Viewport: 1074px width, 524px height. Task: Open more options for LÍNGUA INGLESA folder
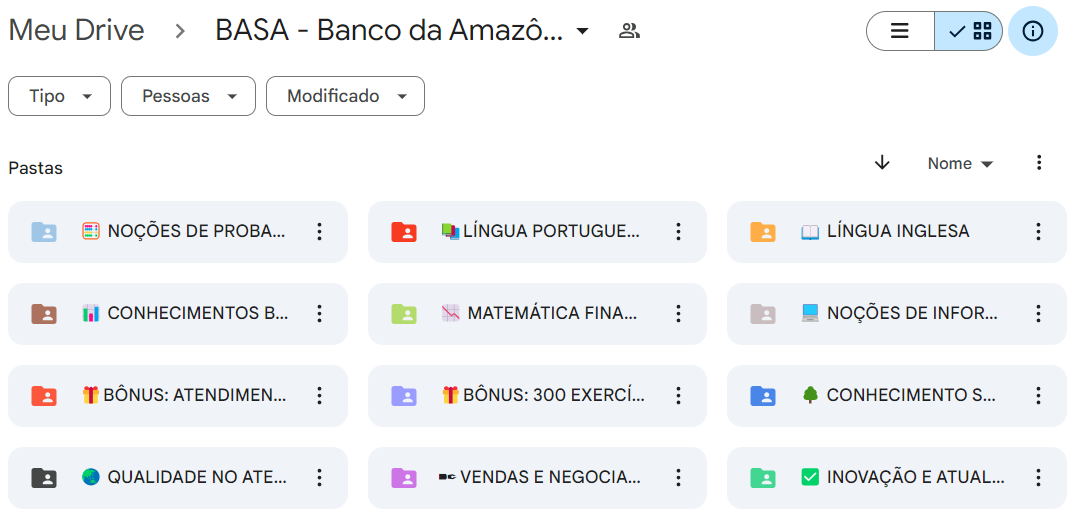[x=1038, y=232]
